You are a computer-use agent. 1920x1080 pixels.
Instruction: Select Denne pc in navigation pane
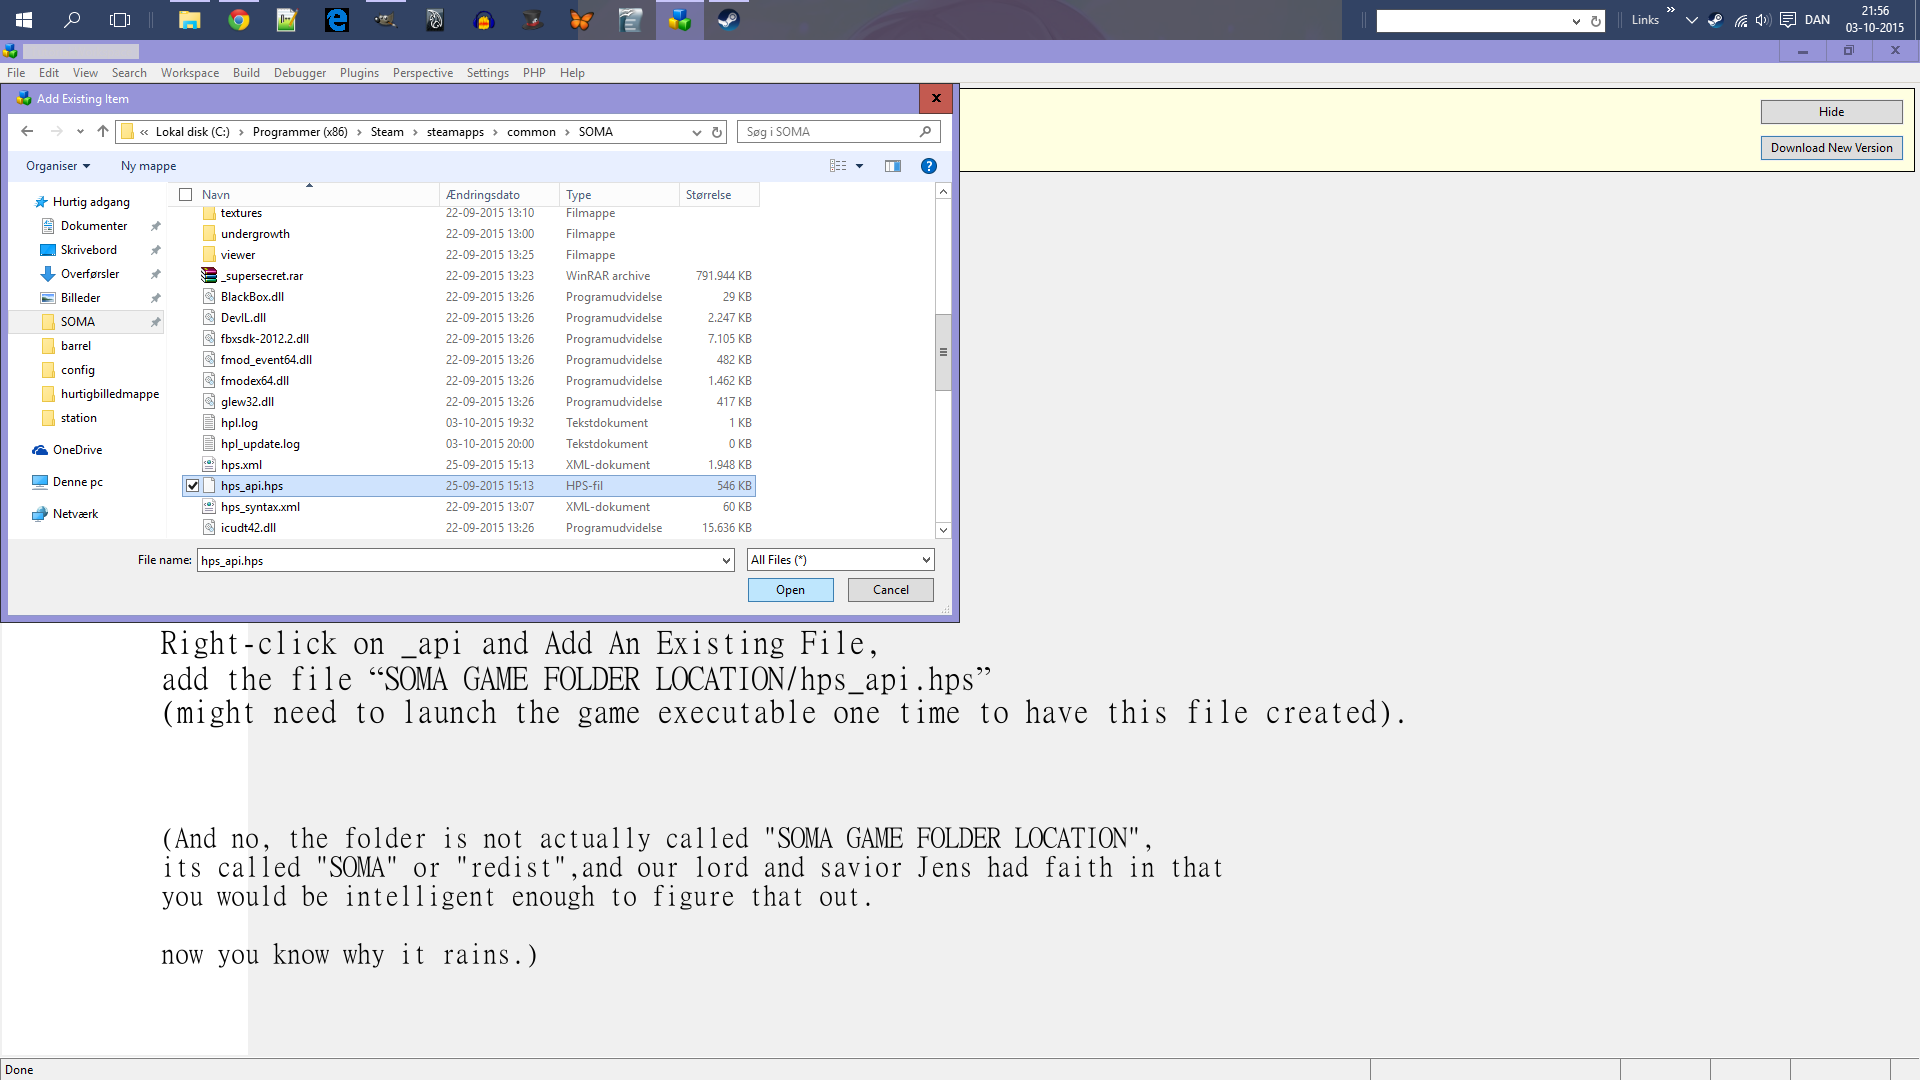point(77,482)
